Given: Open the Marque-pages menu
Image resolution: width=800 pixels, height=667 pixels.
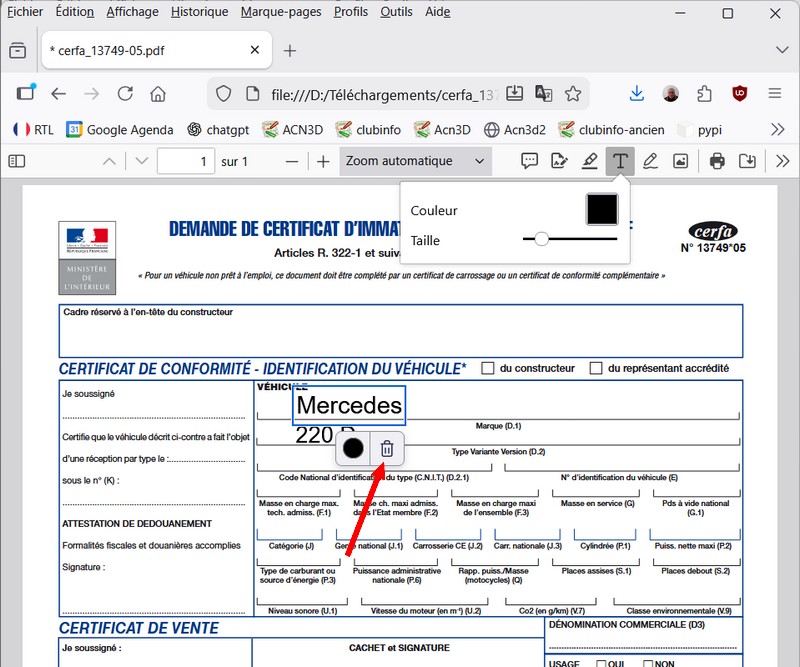Looking at the screenshot, I should click(x=281, y=12).
